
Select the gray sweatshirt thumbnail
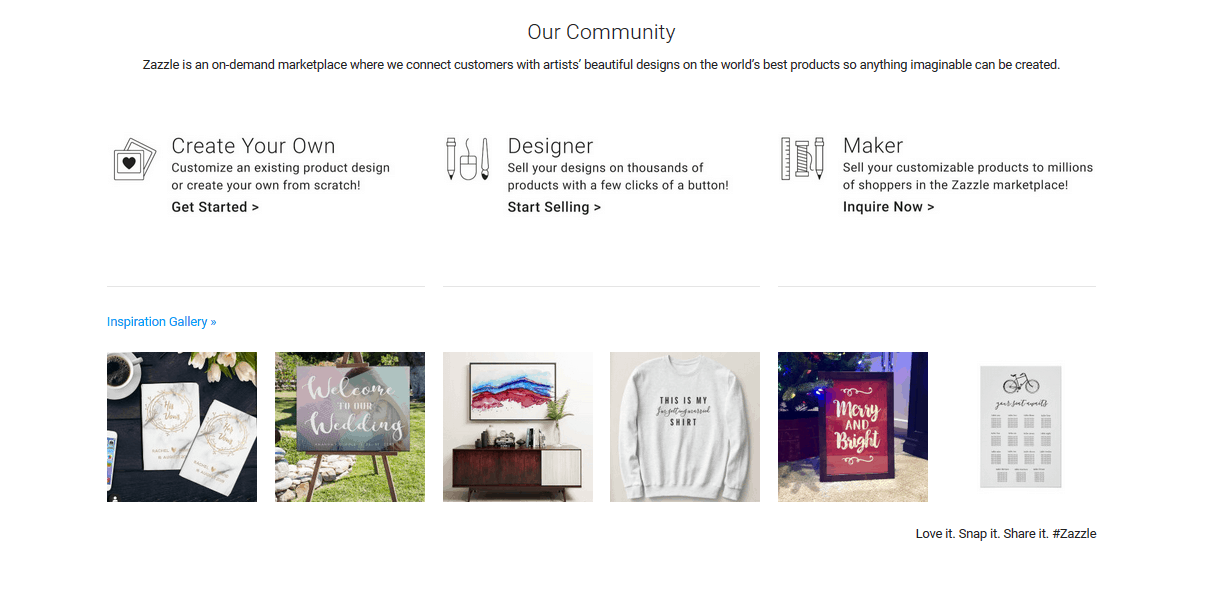click(x=685, y=427)
